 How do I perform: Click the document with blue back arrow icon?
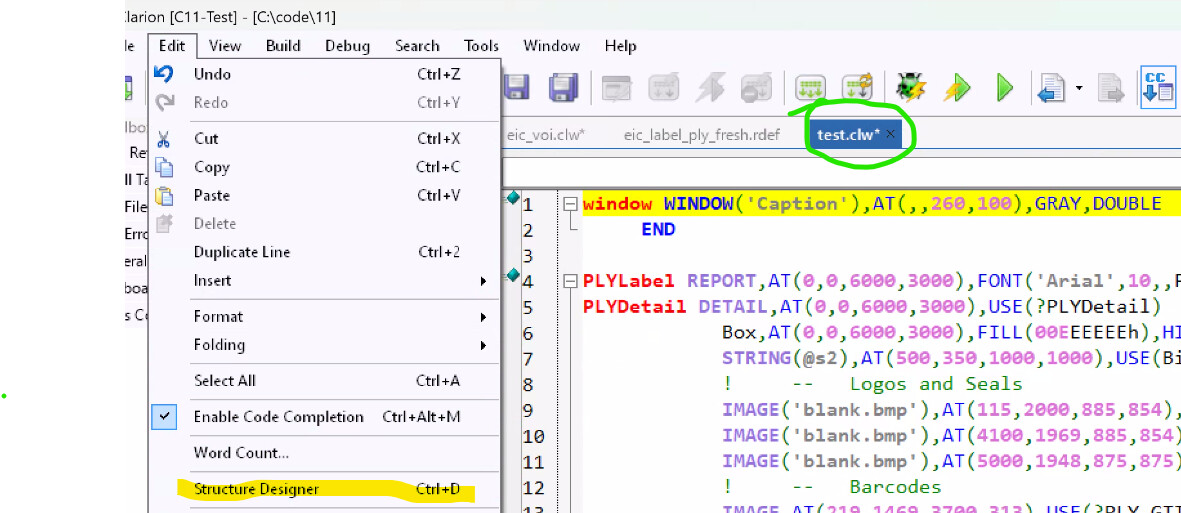pyautogui.click(x=1050, y=88)
